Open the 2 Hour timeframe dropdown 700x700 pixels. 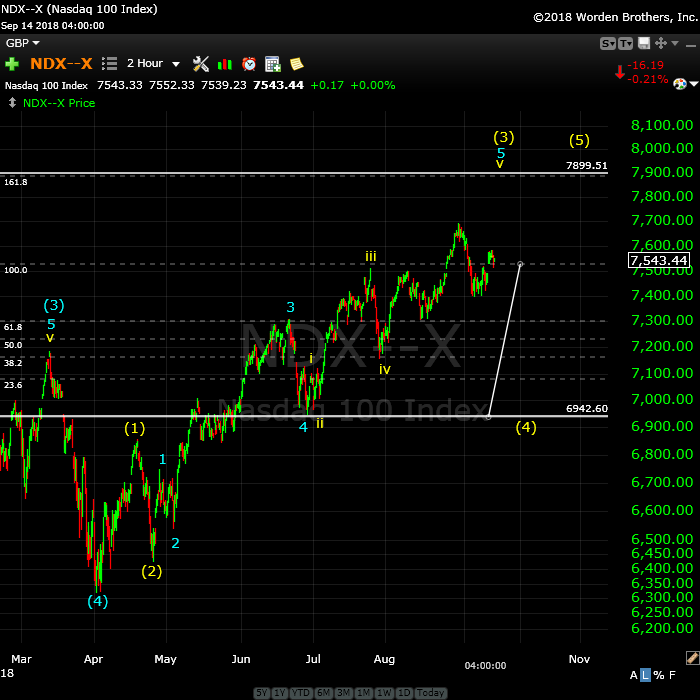pyautogui.click(x=153, y=63)
